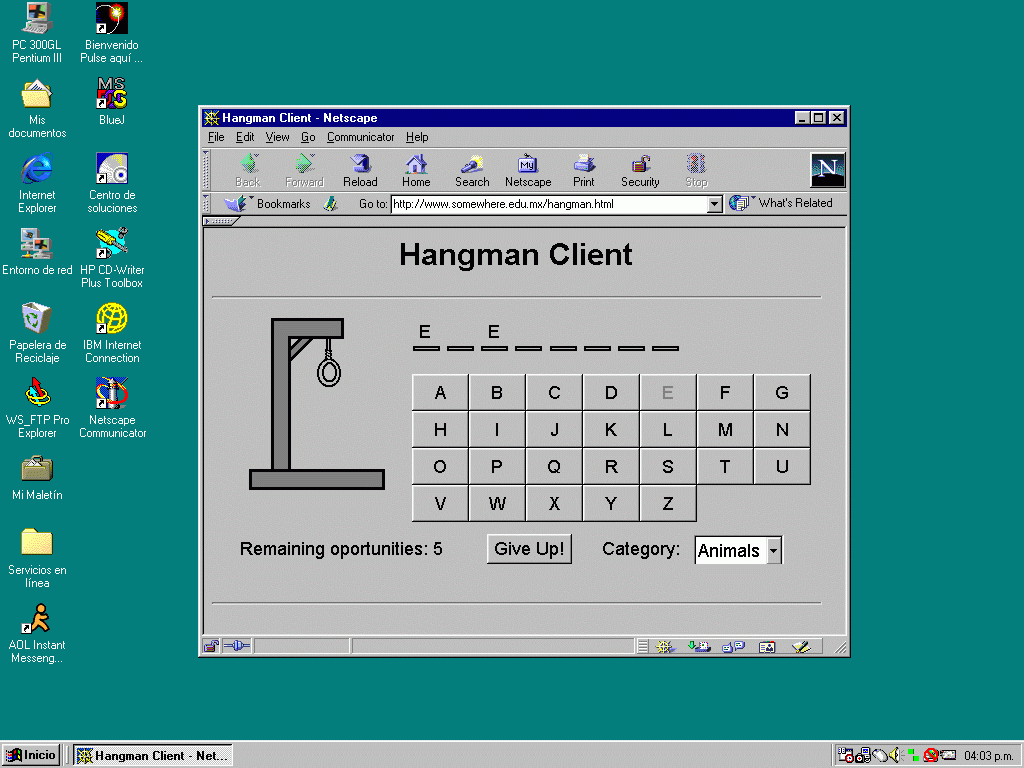1024x768 pixels.
Task: Expand the Category dropdown showing Animals
Action: [773, 551]
